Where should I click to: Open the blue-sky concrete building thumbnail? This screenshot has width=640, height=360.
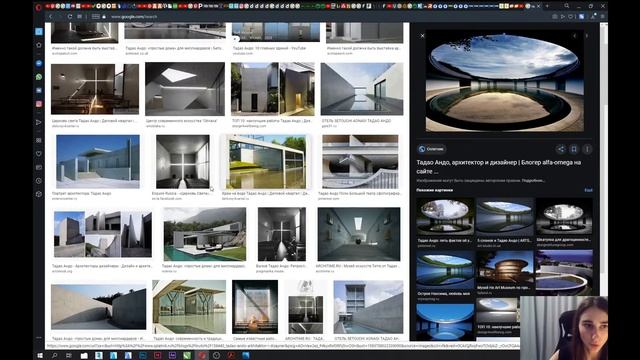[98, 162]
